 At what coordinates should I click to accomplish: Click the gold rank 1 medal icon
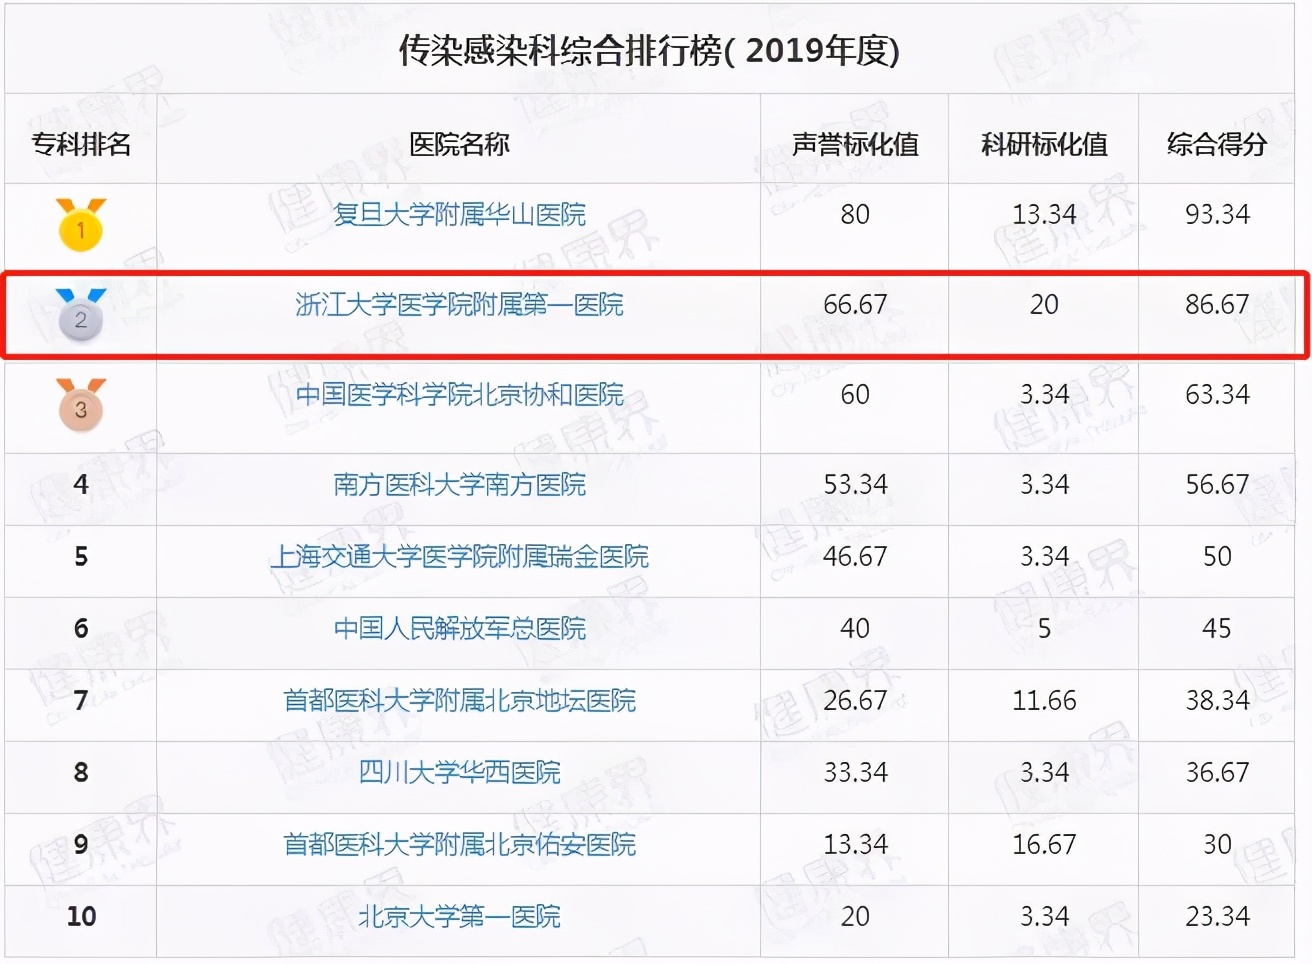pos(81,224)
